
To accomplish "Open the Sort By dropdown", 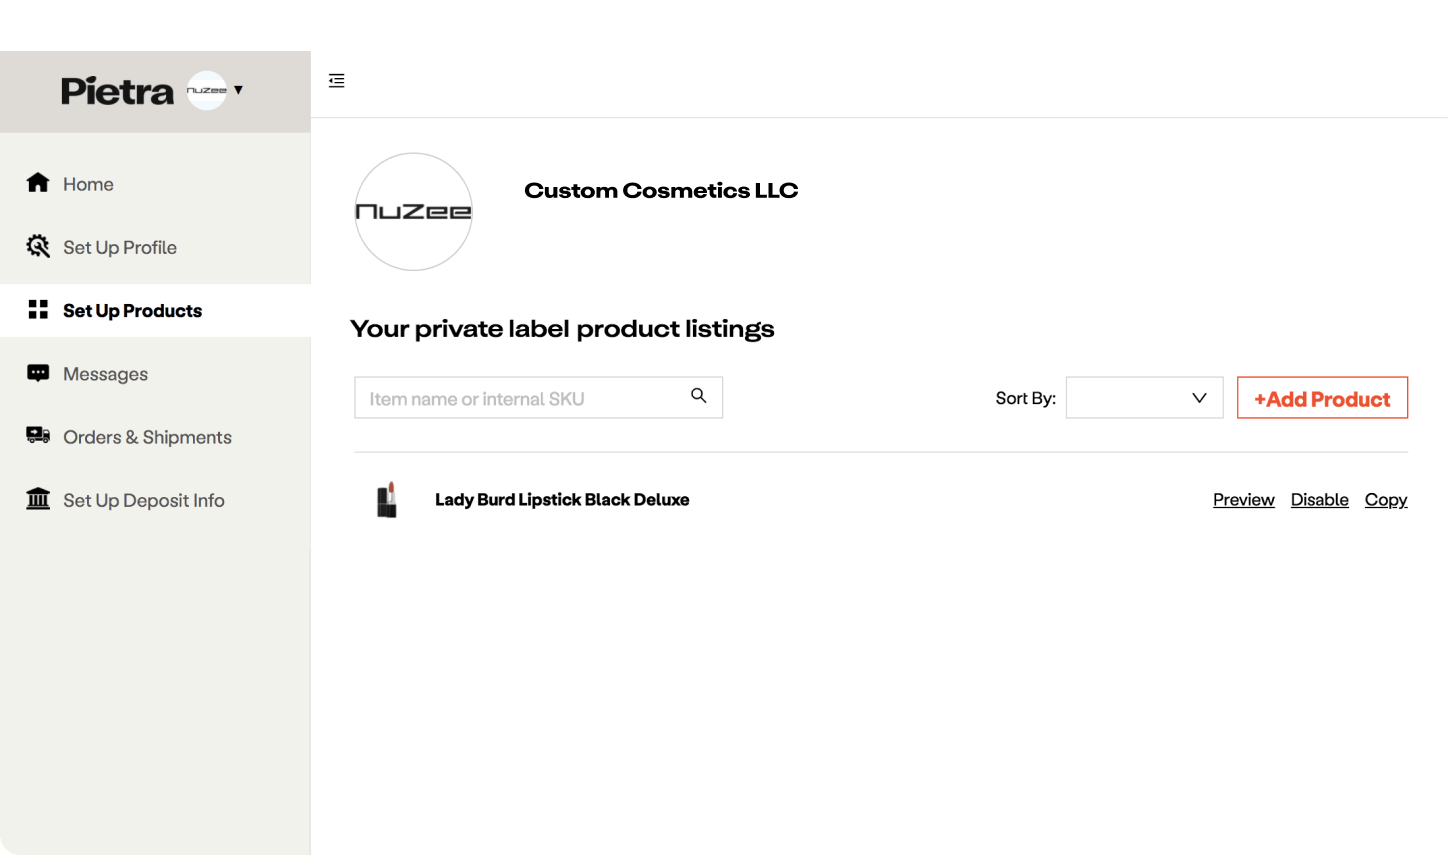I will (x=1144, y=398).
